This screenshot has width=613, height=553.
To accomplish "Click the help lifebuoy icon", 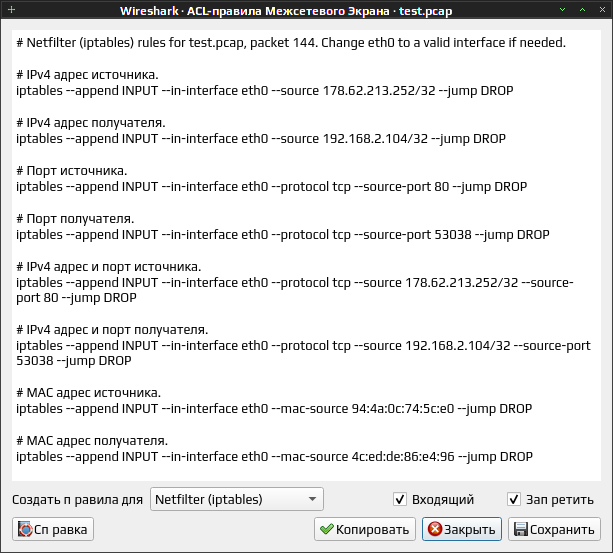I will pos(25,530).
